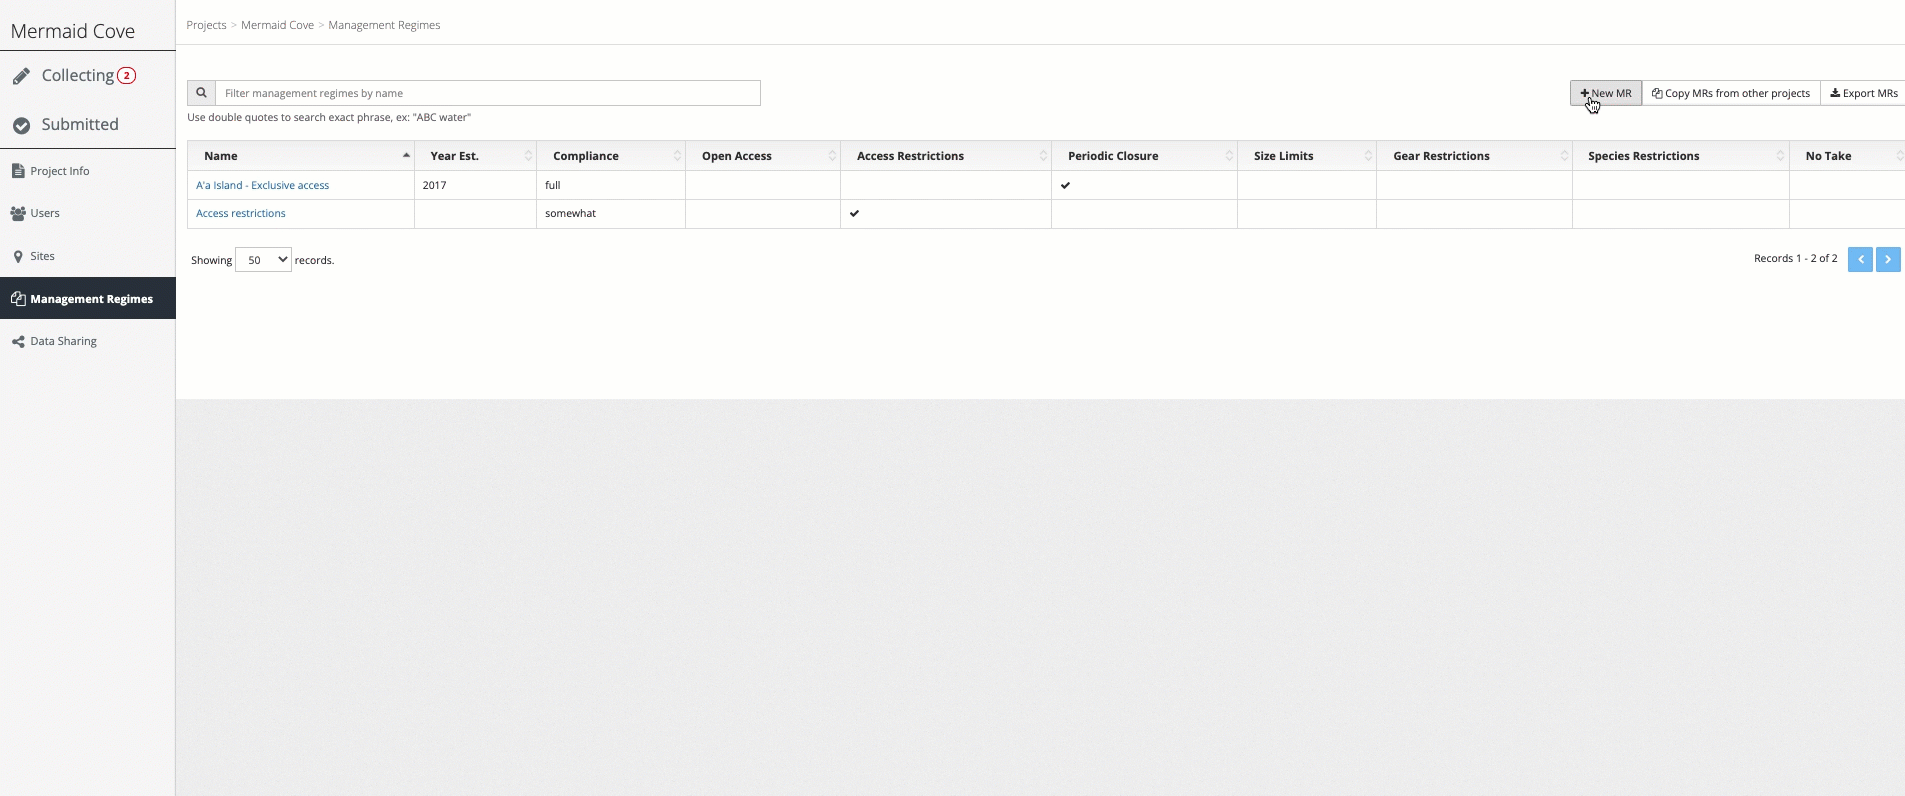The height and width of the screenshot is (796, 1905).
Task: Open the records per page dropdown
Action: [x=263, y=260]
